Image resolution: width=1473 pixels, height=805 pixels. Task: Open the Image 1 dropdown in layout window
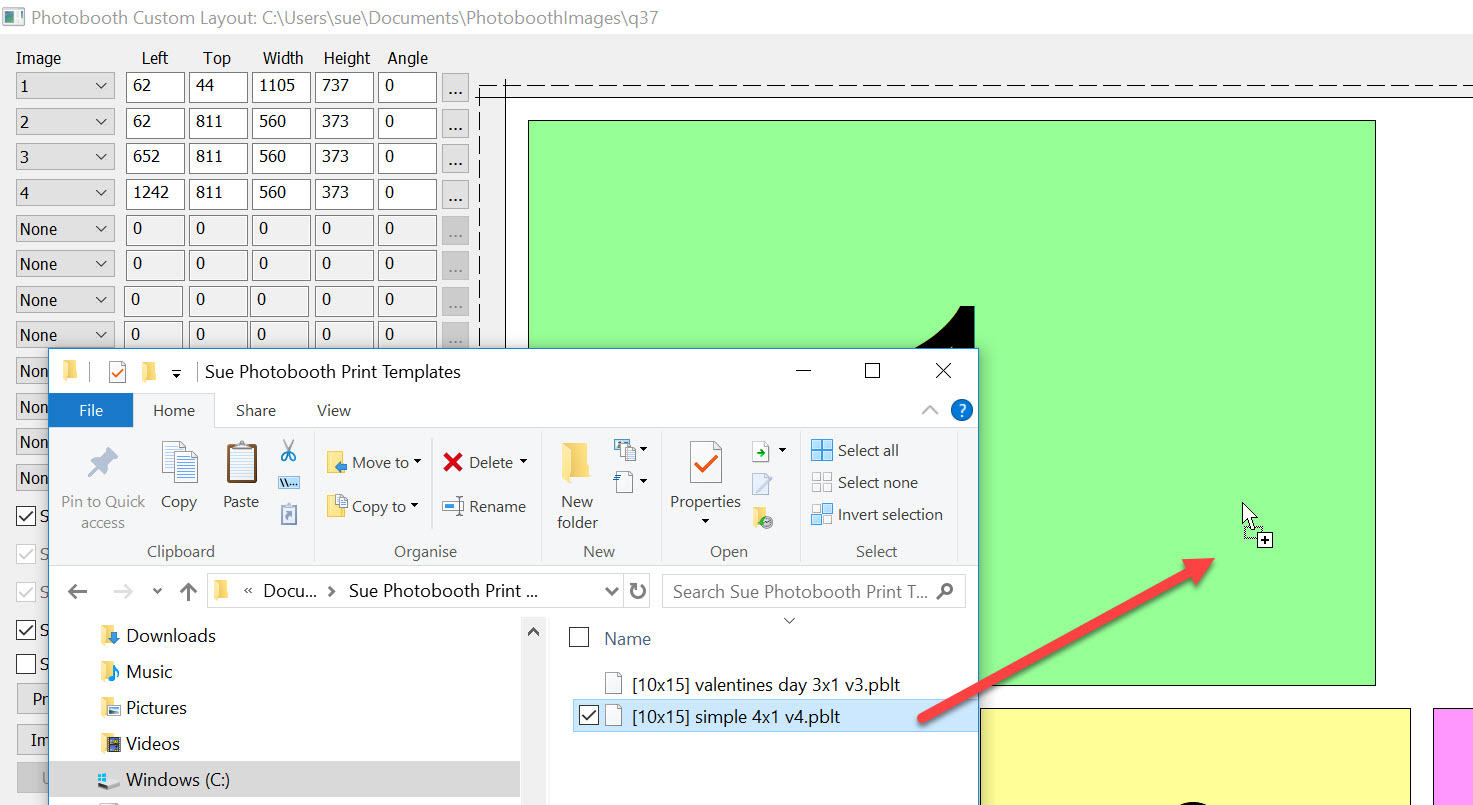click(65, 86)
